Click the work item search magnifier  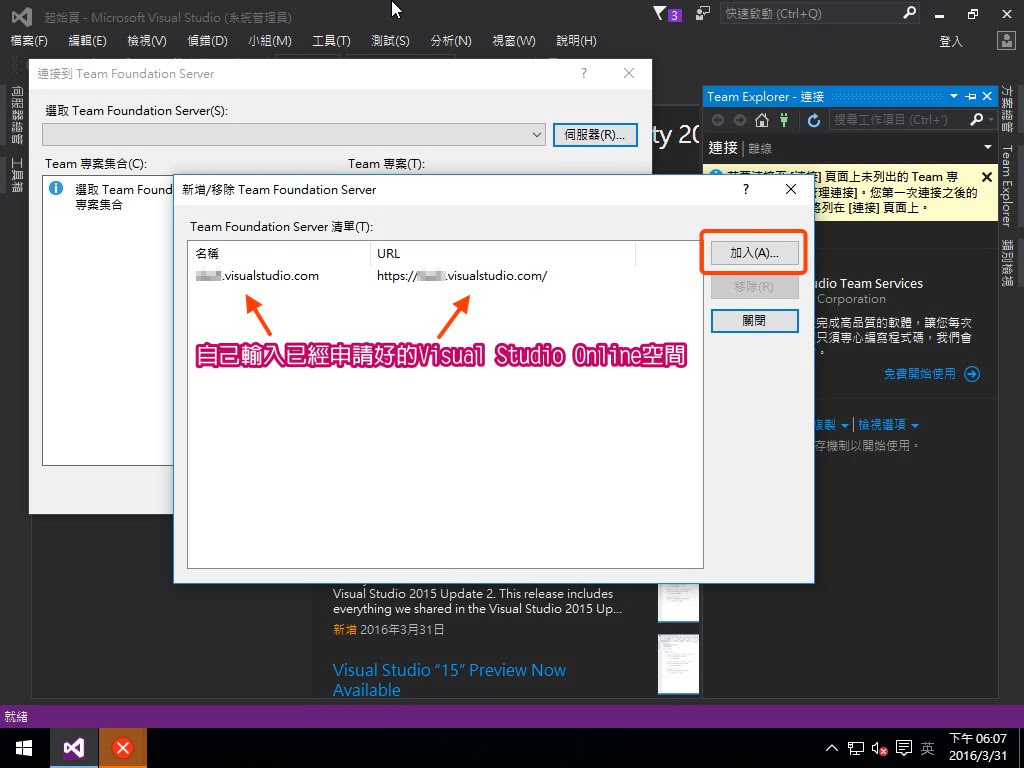tap(976, 120)
